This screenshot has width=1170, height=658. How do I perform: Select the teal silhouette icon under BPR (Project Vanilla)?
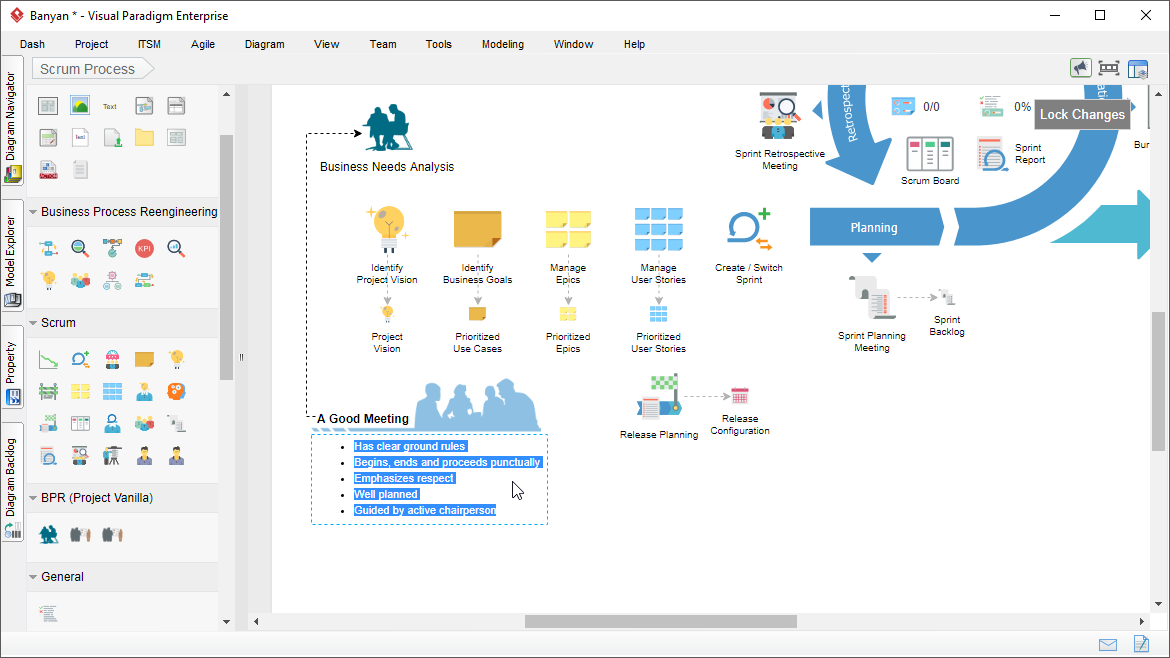point(49,534)
